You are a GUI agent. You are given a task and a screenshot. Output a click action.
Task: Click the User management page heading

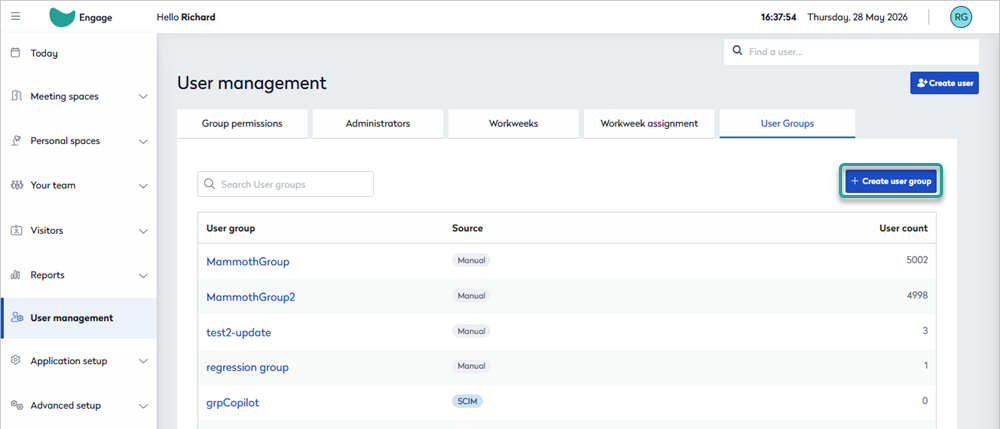[x=252, y=83]
